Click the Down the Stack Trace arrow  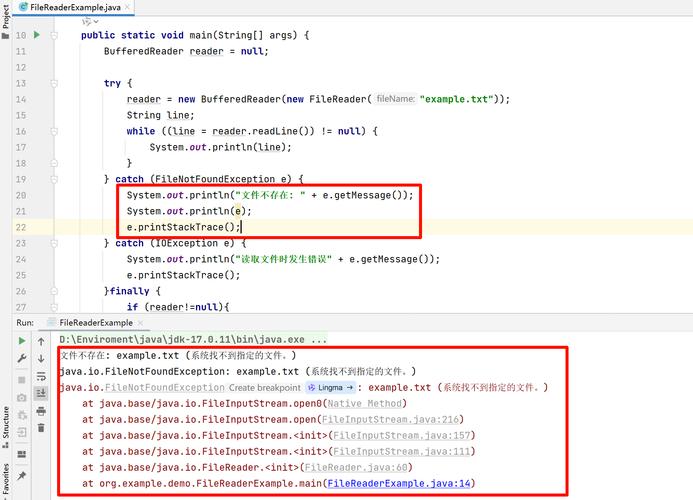click(41, 359)
